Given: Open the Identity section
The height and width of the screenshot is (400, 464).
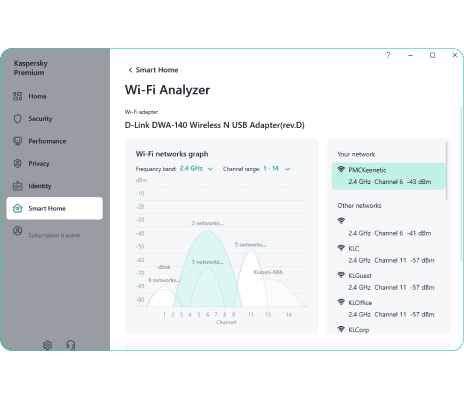Looking at the screenshot, I should [x=54, y=186].
